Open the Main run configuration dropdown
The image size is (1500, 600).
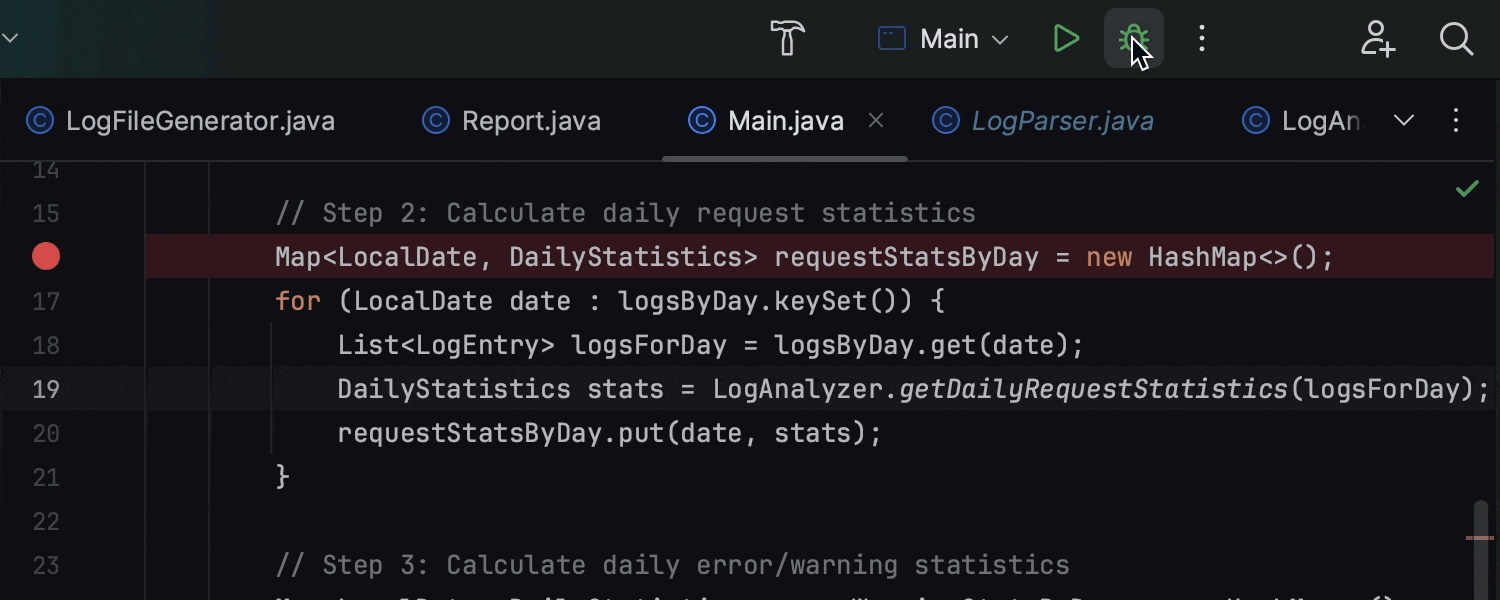[x=999, y=38]
